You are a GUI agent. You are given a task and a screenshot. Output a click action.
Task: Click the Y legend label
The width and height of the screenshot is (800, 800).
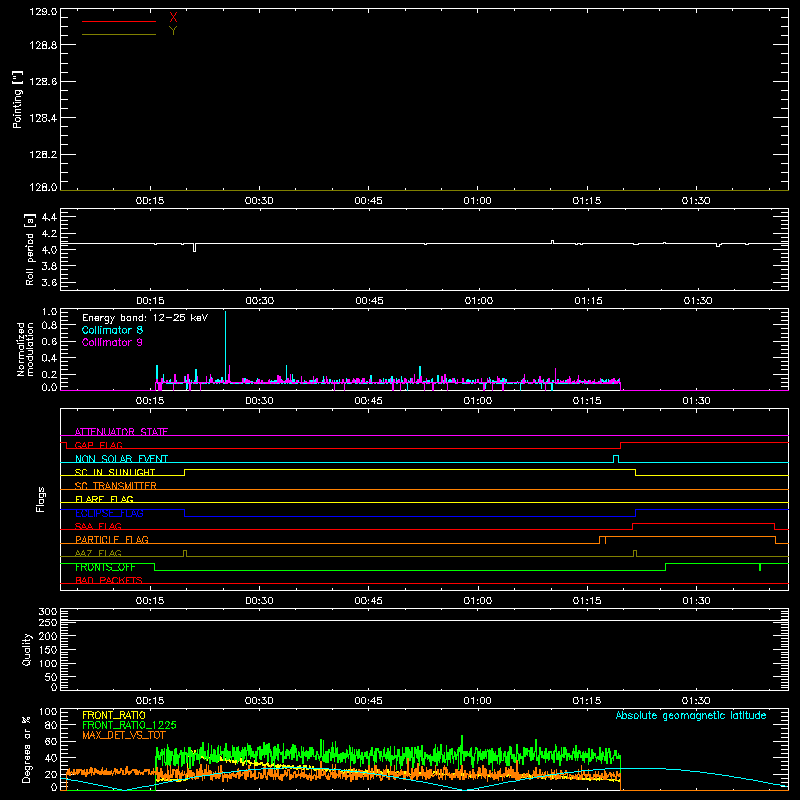tap(173, 31)
